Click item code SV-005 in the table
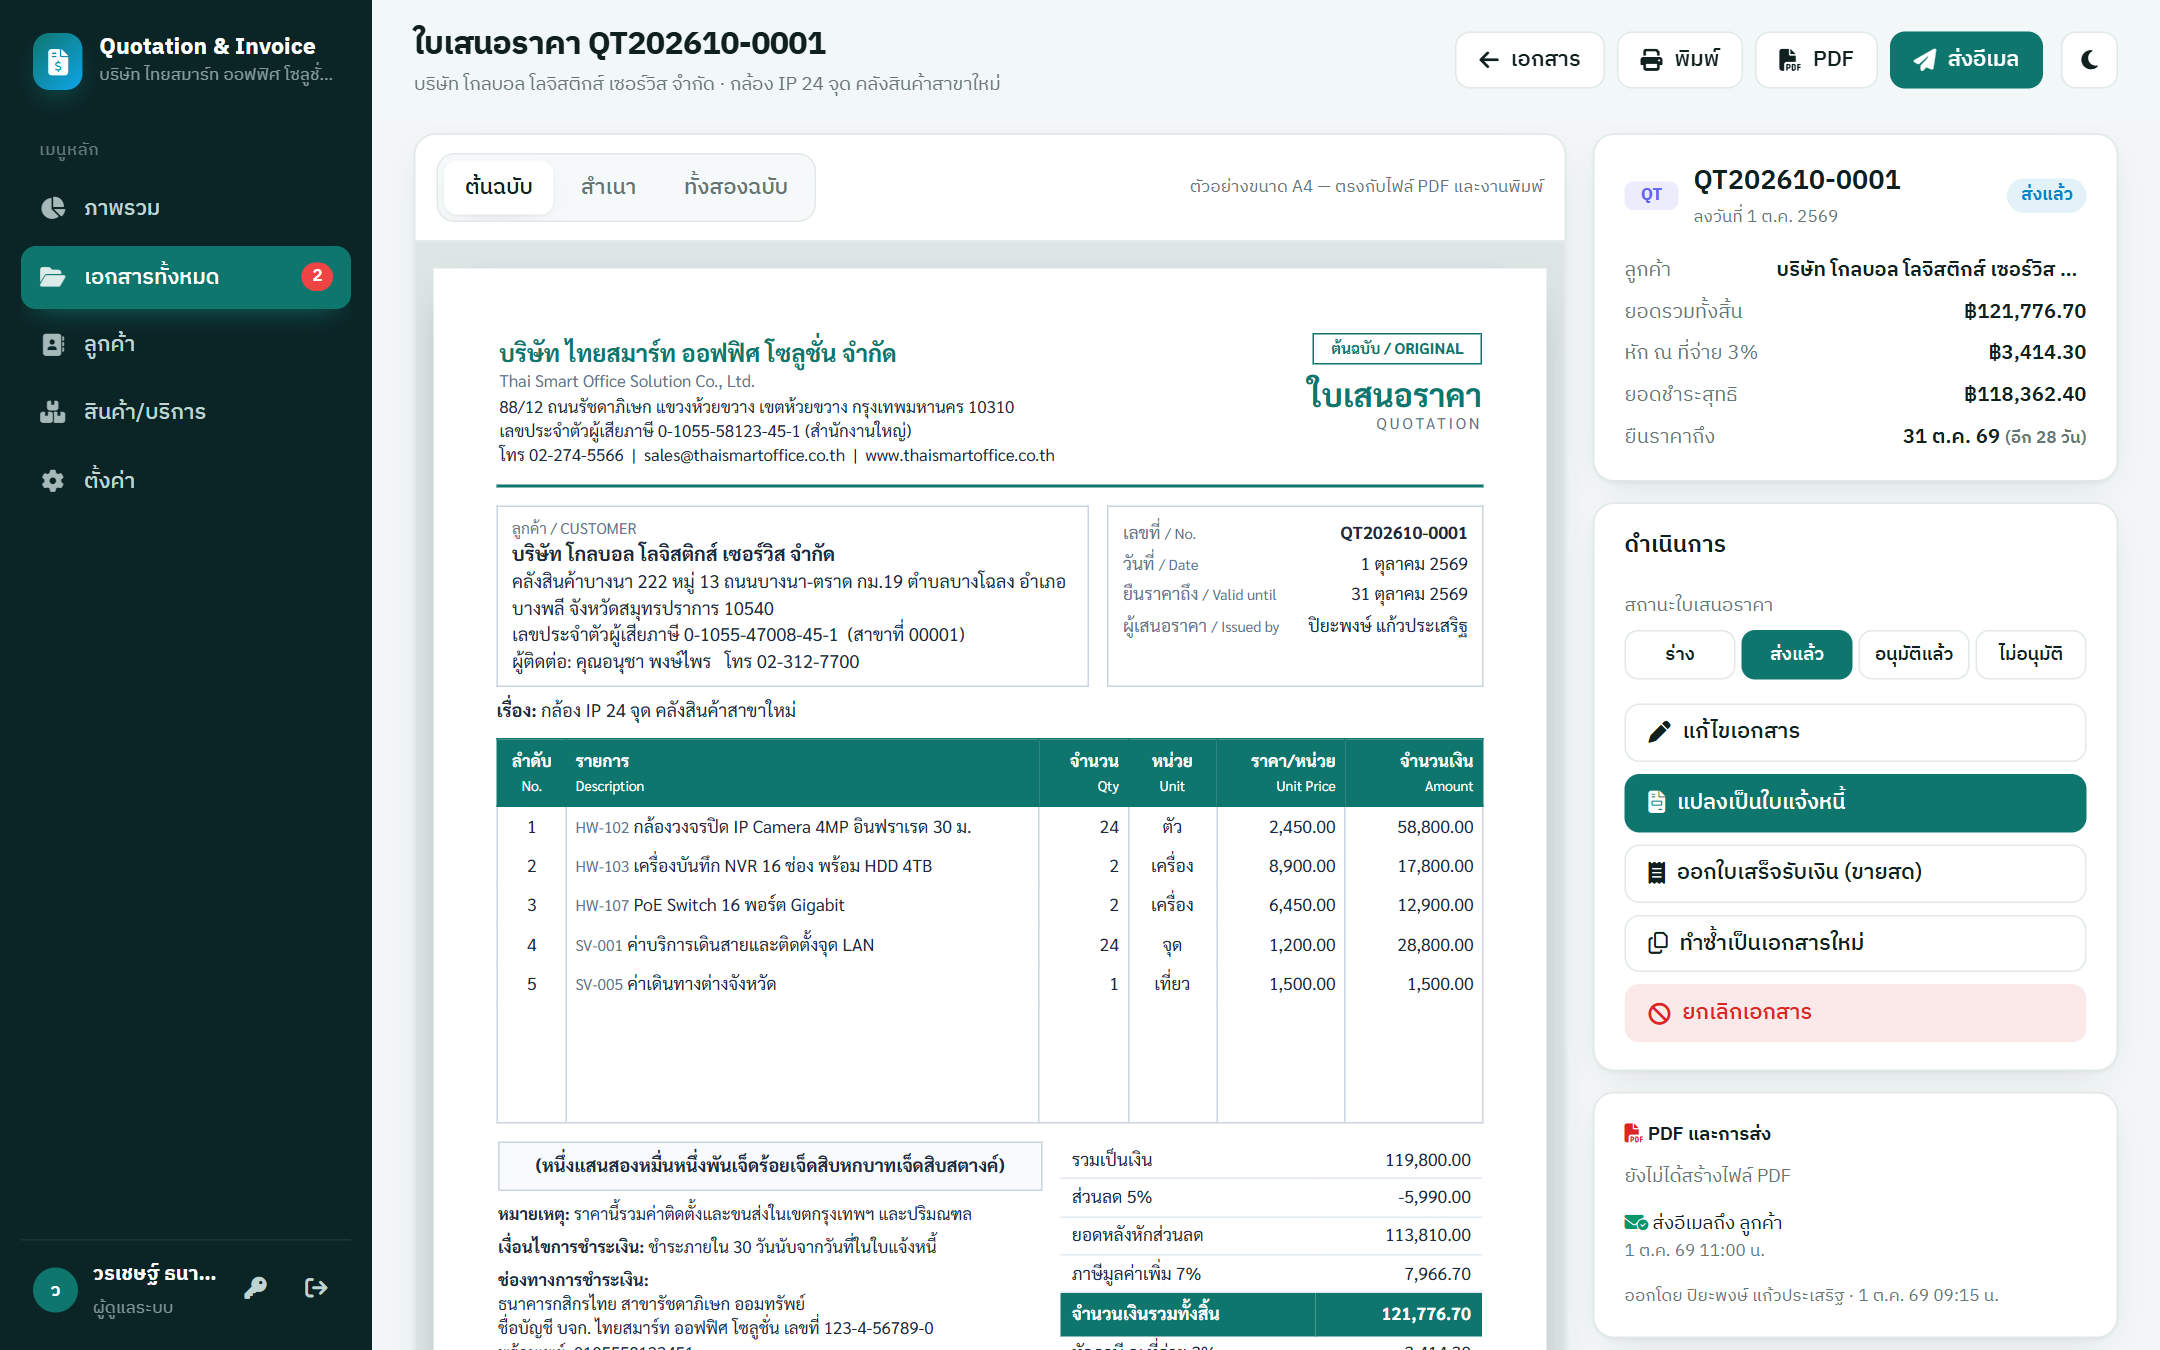Image resolution: width=2160 pixels, height=1350 pixels. tap(599, 985)
